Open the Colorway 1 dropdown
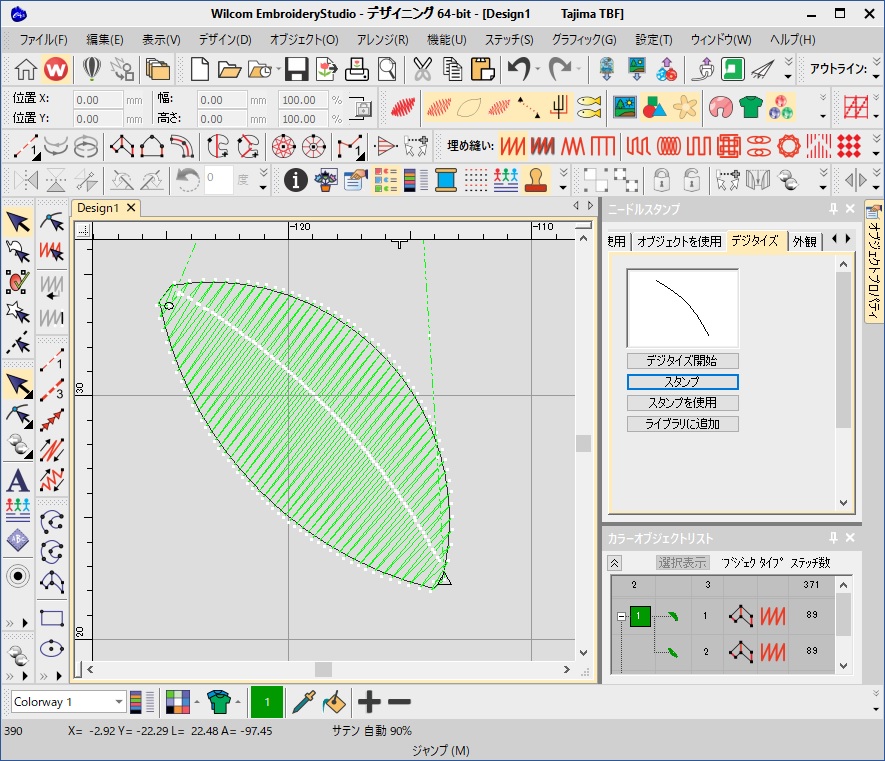Screen dimensions: 885x761 pyautogui.click(x=119, y=702)
